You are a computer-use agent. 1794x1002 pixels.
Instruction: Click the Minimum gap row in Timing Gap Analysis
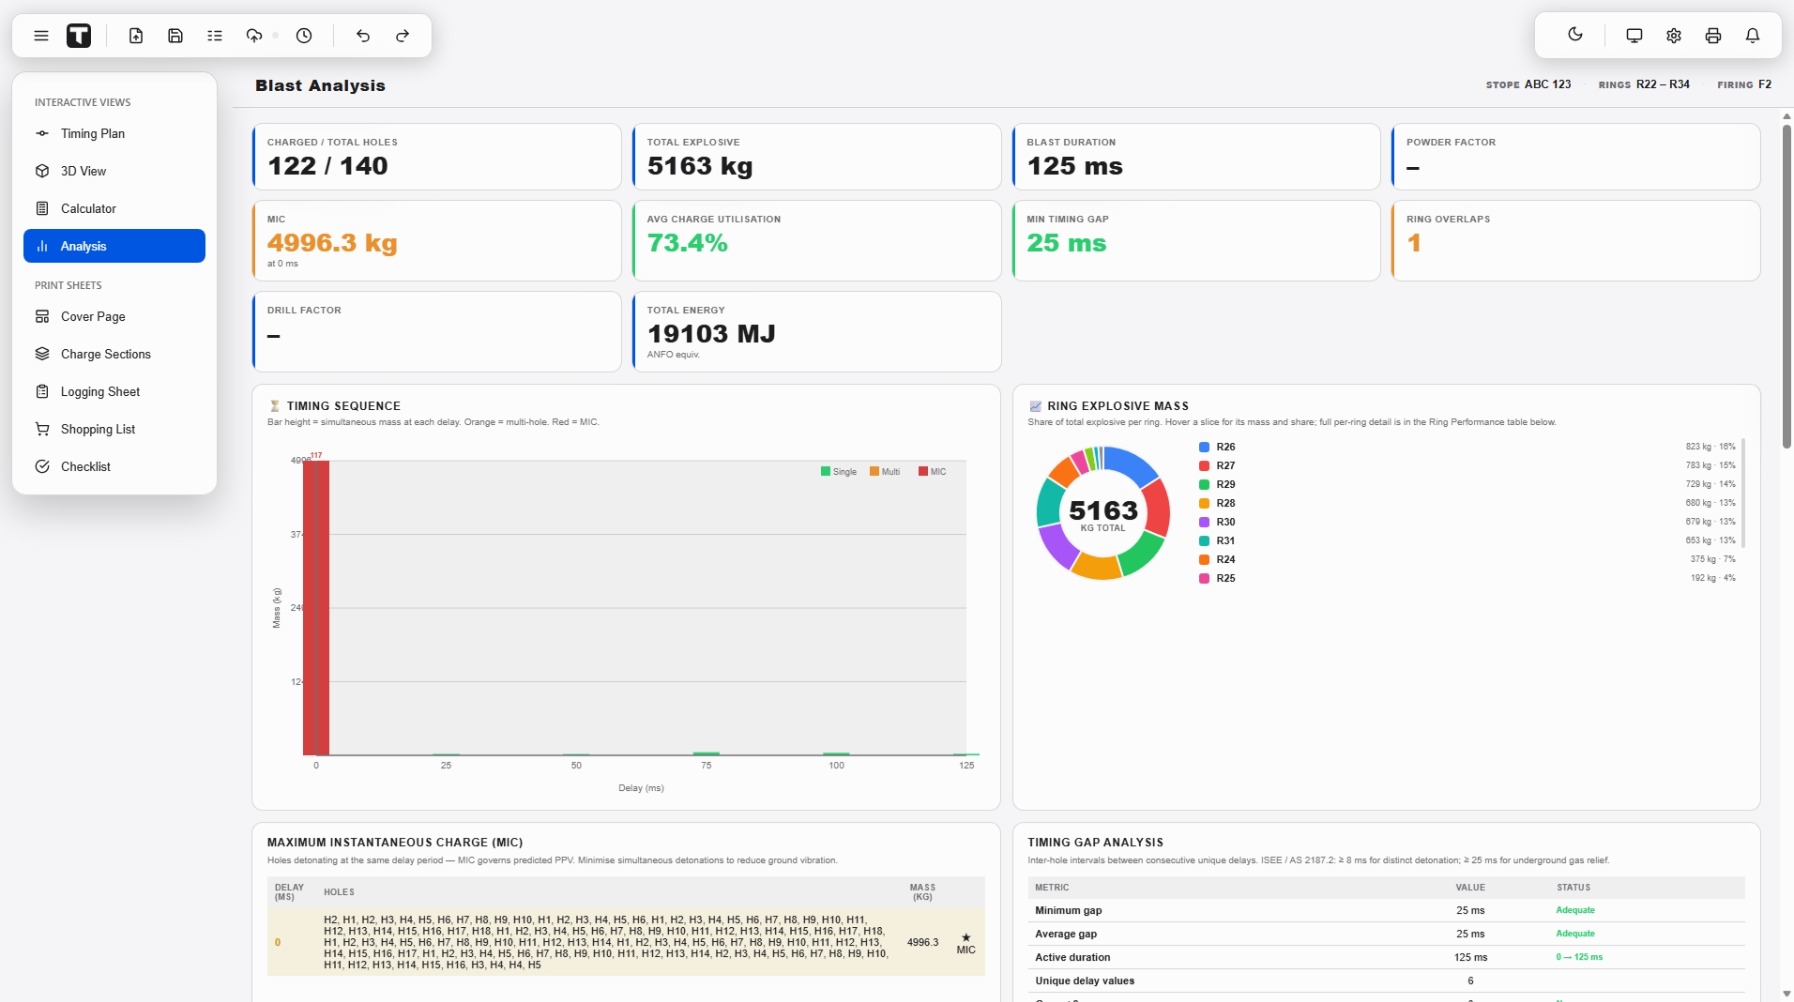[x=1386, y=911]
